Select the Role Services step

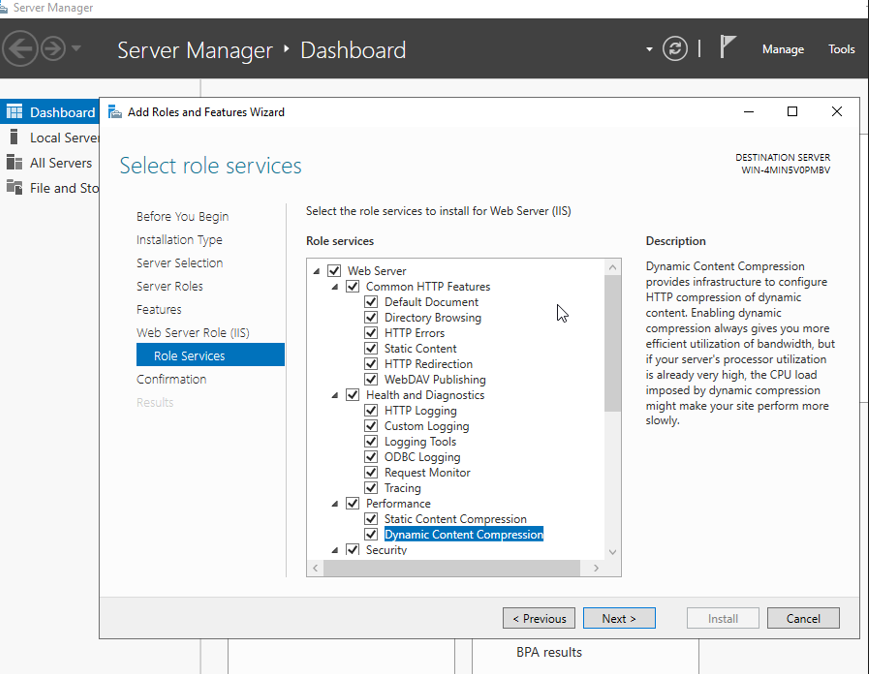coord(210,355)
